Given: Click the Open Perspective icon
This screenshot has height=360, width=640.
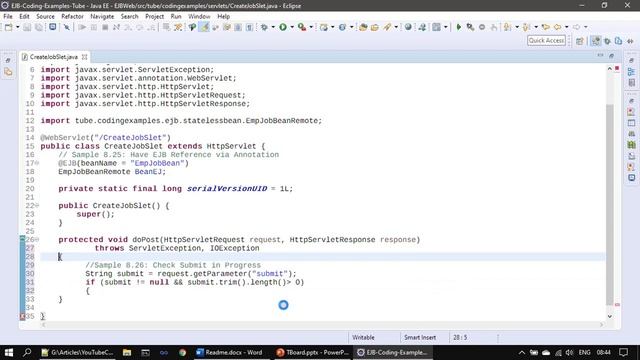Looking at the screenshot, I should (x=580, y=41).
